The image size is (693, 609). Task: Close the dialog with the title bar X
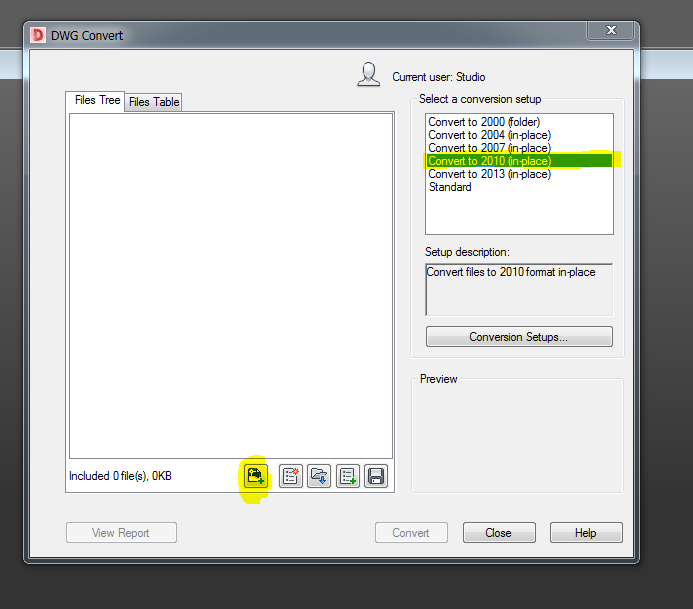[x=610, y=30]
